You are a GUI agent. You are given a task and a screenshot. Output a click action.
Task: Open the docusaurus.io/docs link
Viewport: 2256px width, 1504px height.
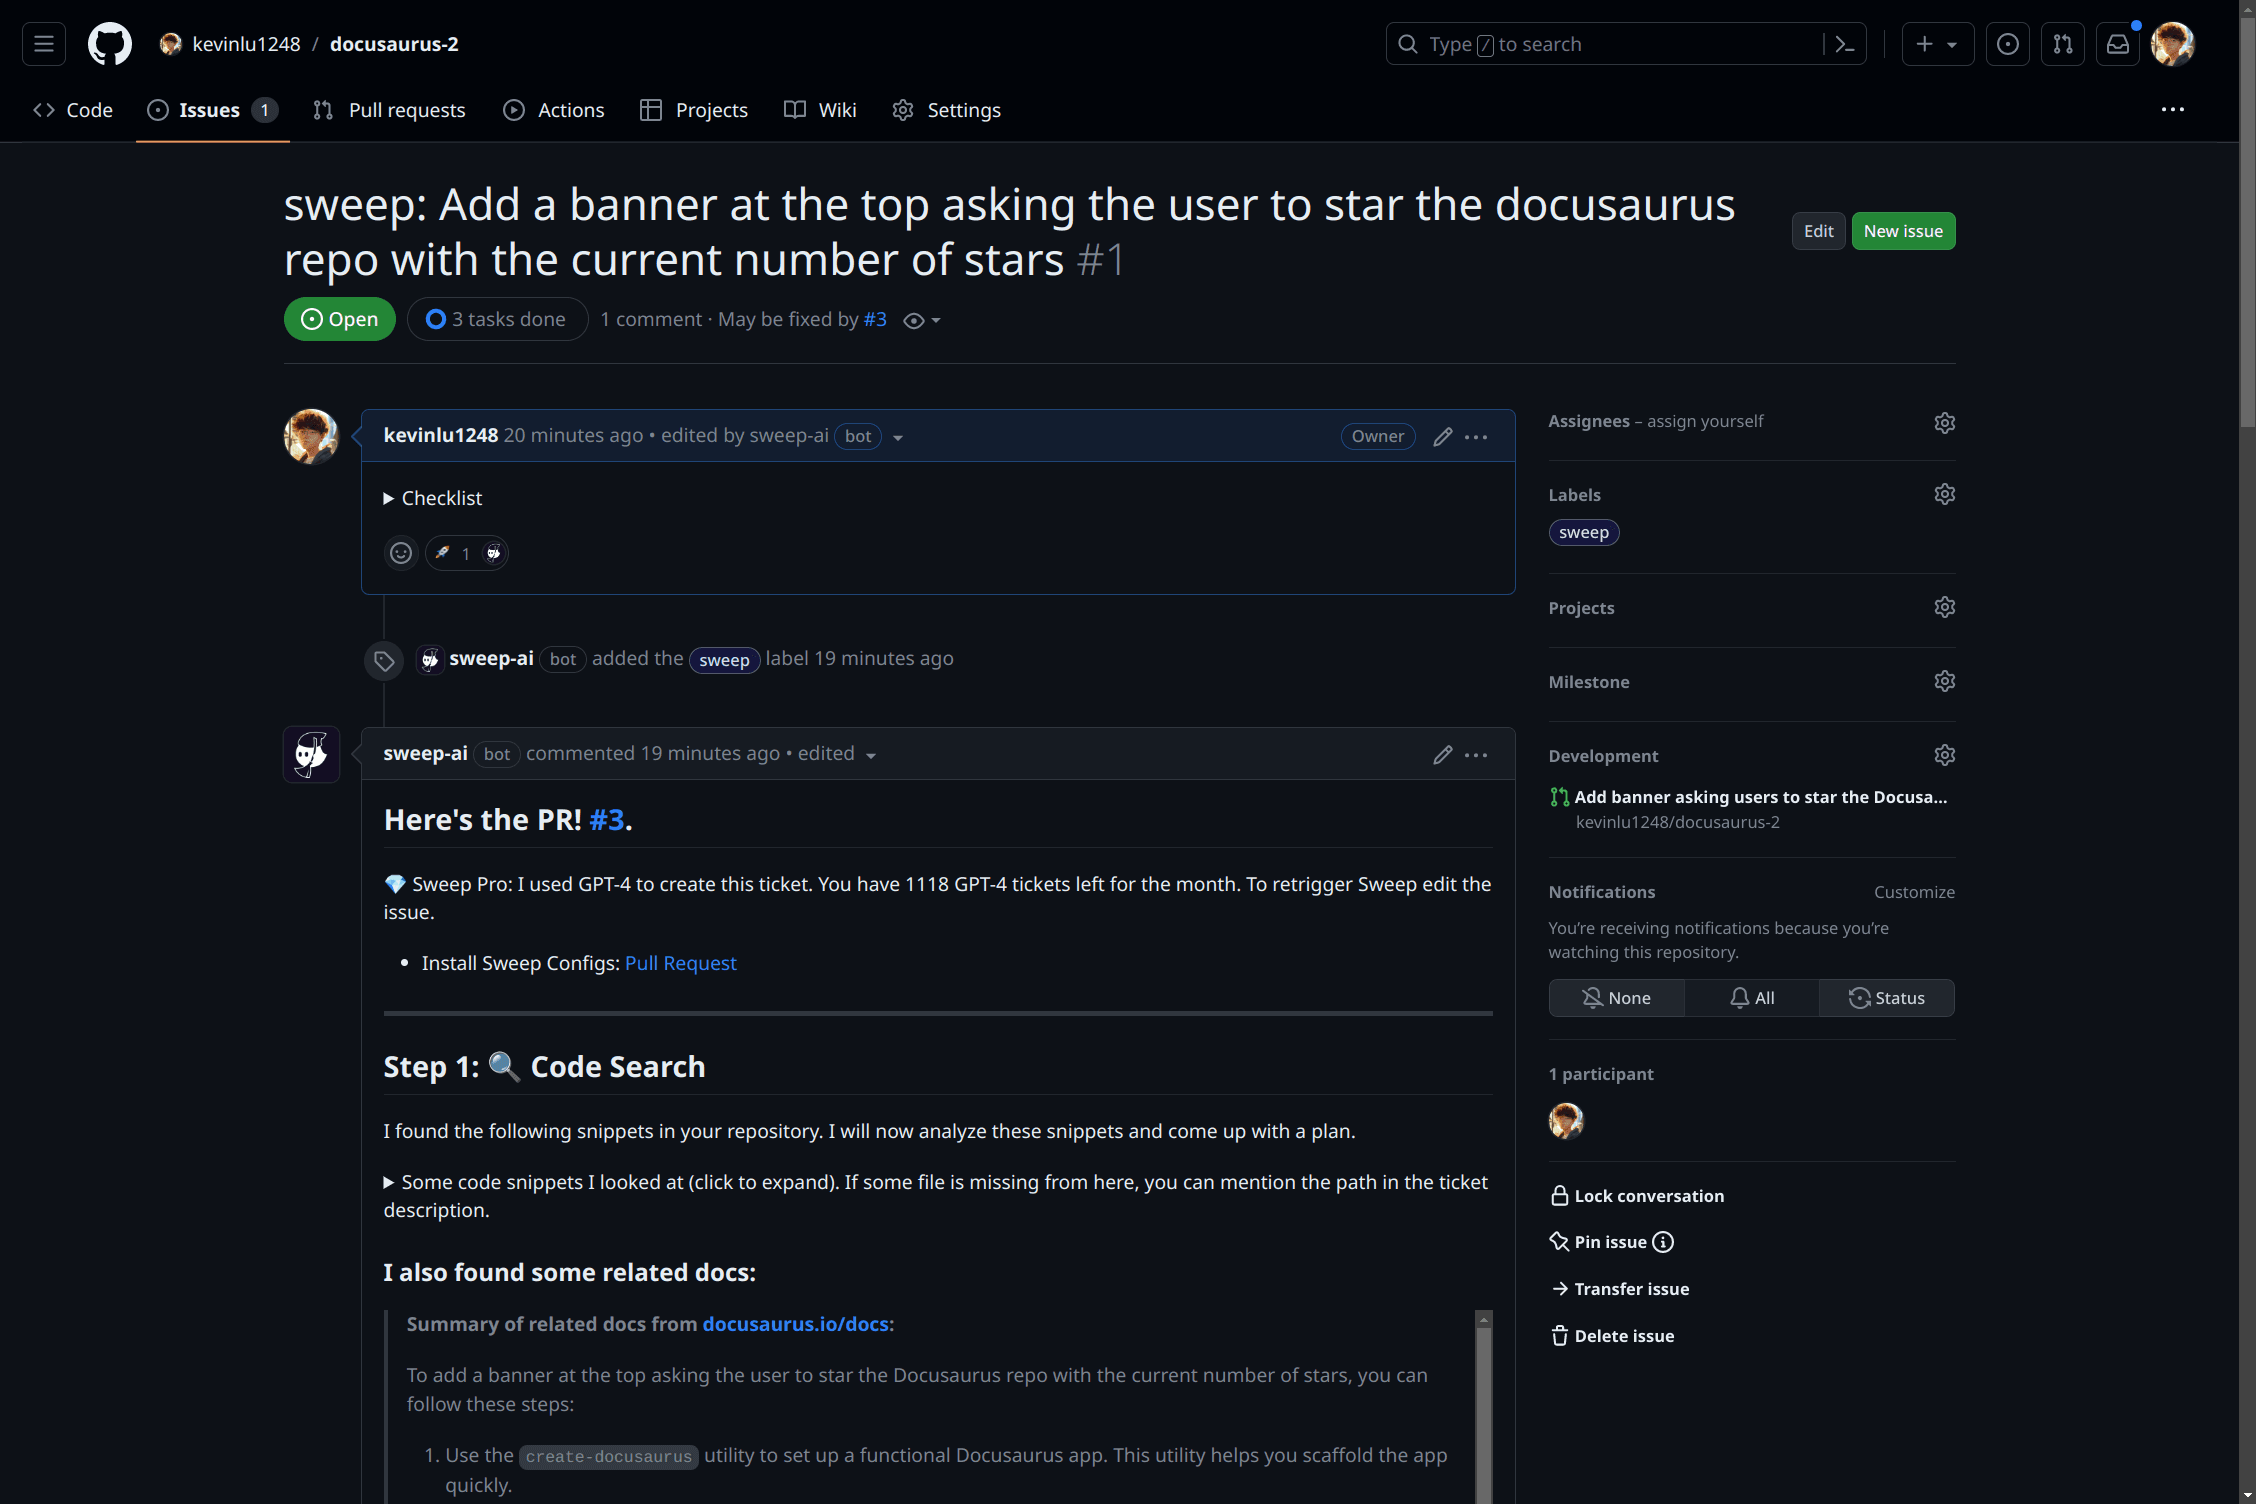pyautogui.click(x=796, y=1324)
